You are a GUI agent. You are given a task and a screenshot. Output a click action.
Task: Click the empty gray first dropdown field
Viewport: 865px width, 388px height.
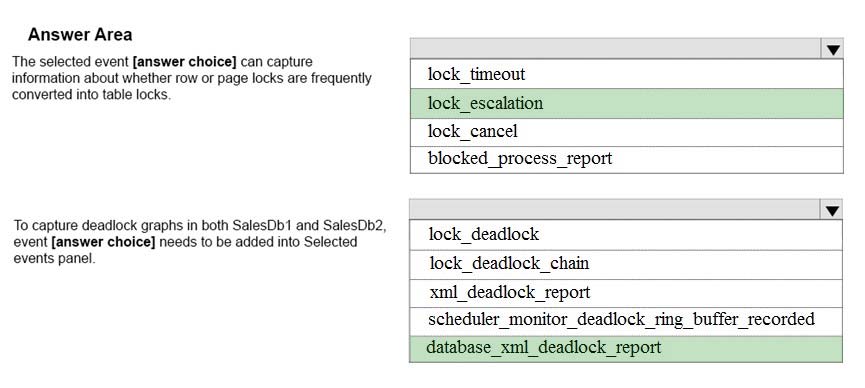616,49
